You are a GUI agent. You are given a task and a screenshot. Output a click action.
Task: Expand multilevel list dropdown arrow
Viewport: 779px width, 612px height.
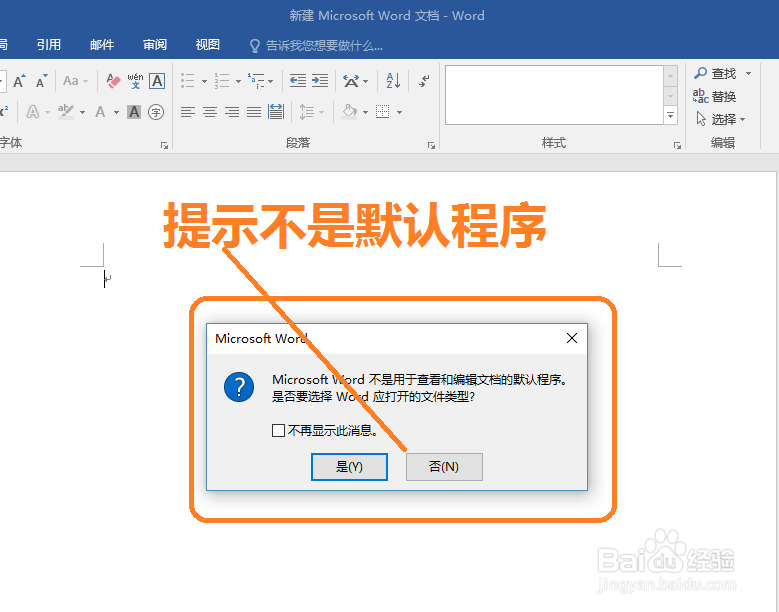point(271,81)
